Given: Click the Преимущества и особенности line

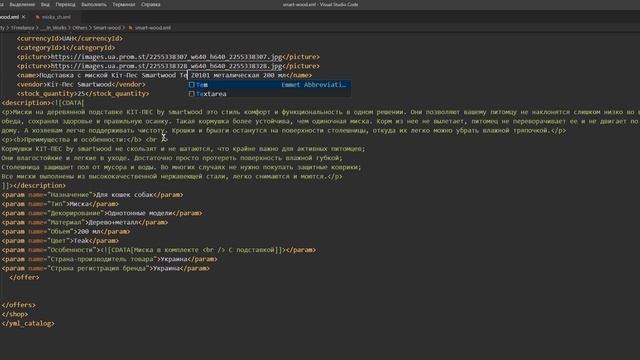Looking at the screenshot, I should [85, 140].
